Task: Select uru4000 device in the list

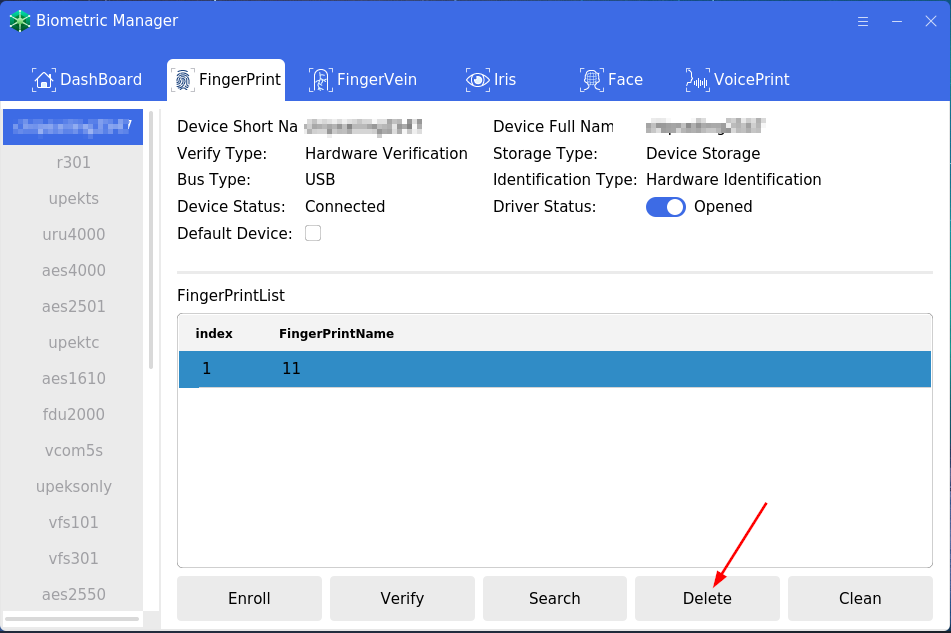Action: point(73,235)
